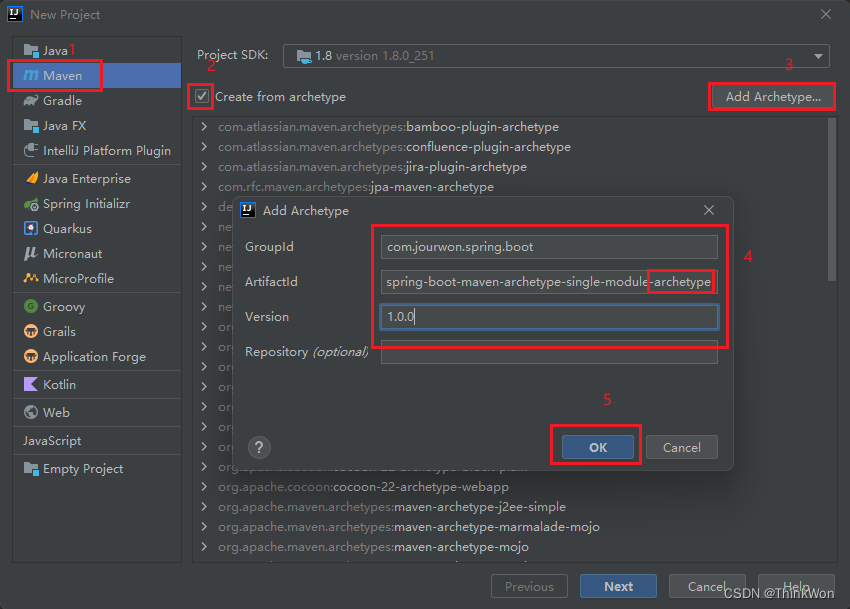850x609 pixels.
Task: Select the Groovy icon
Action: pyautogui.click(x=31, y=306)
